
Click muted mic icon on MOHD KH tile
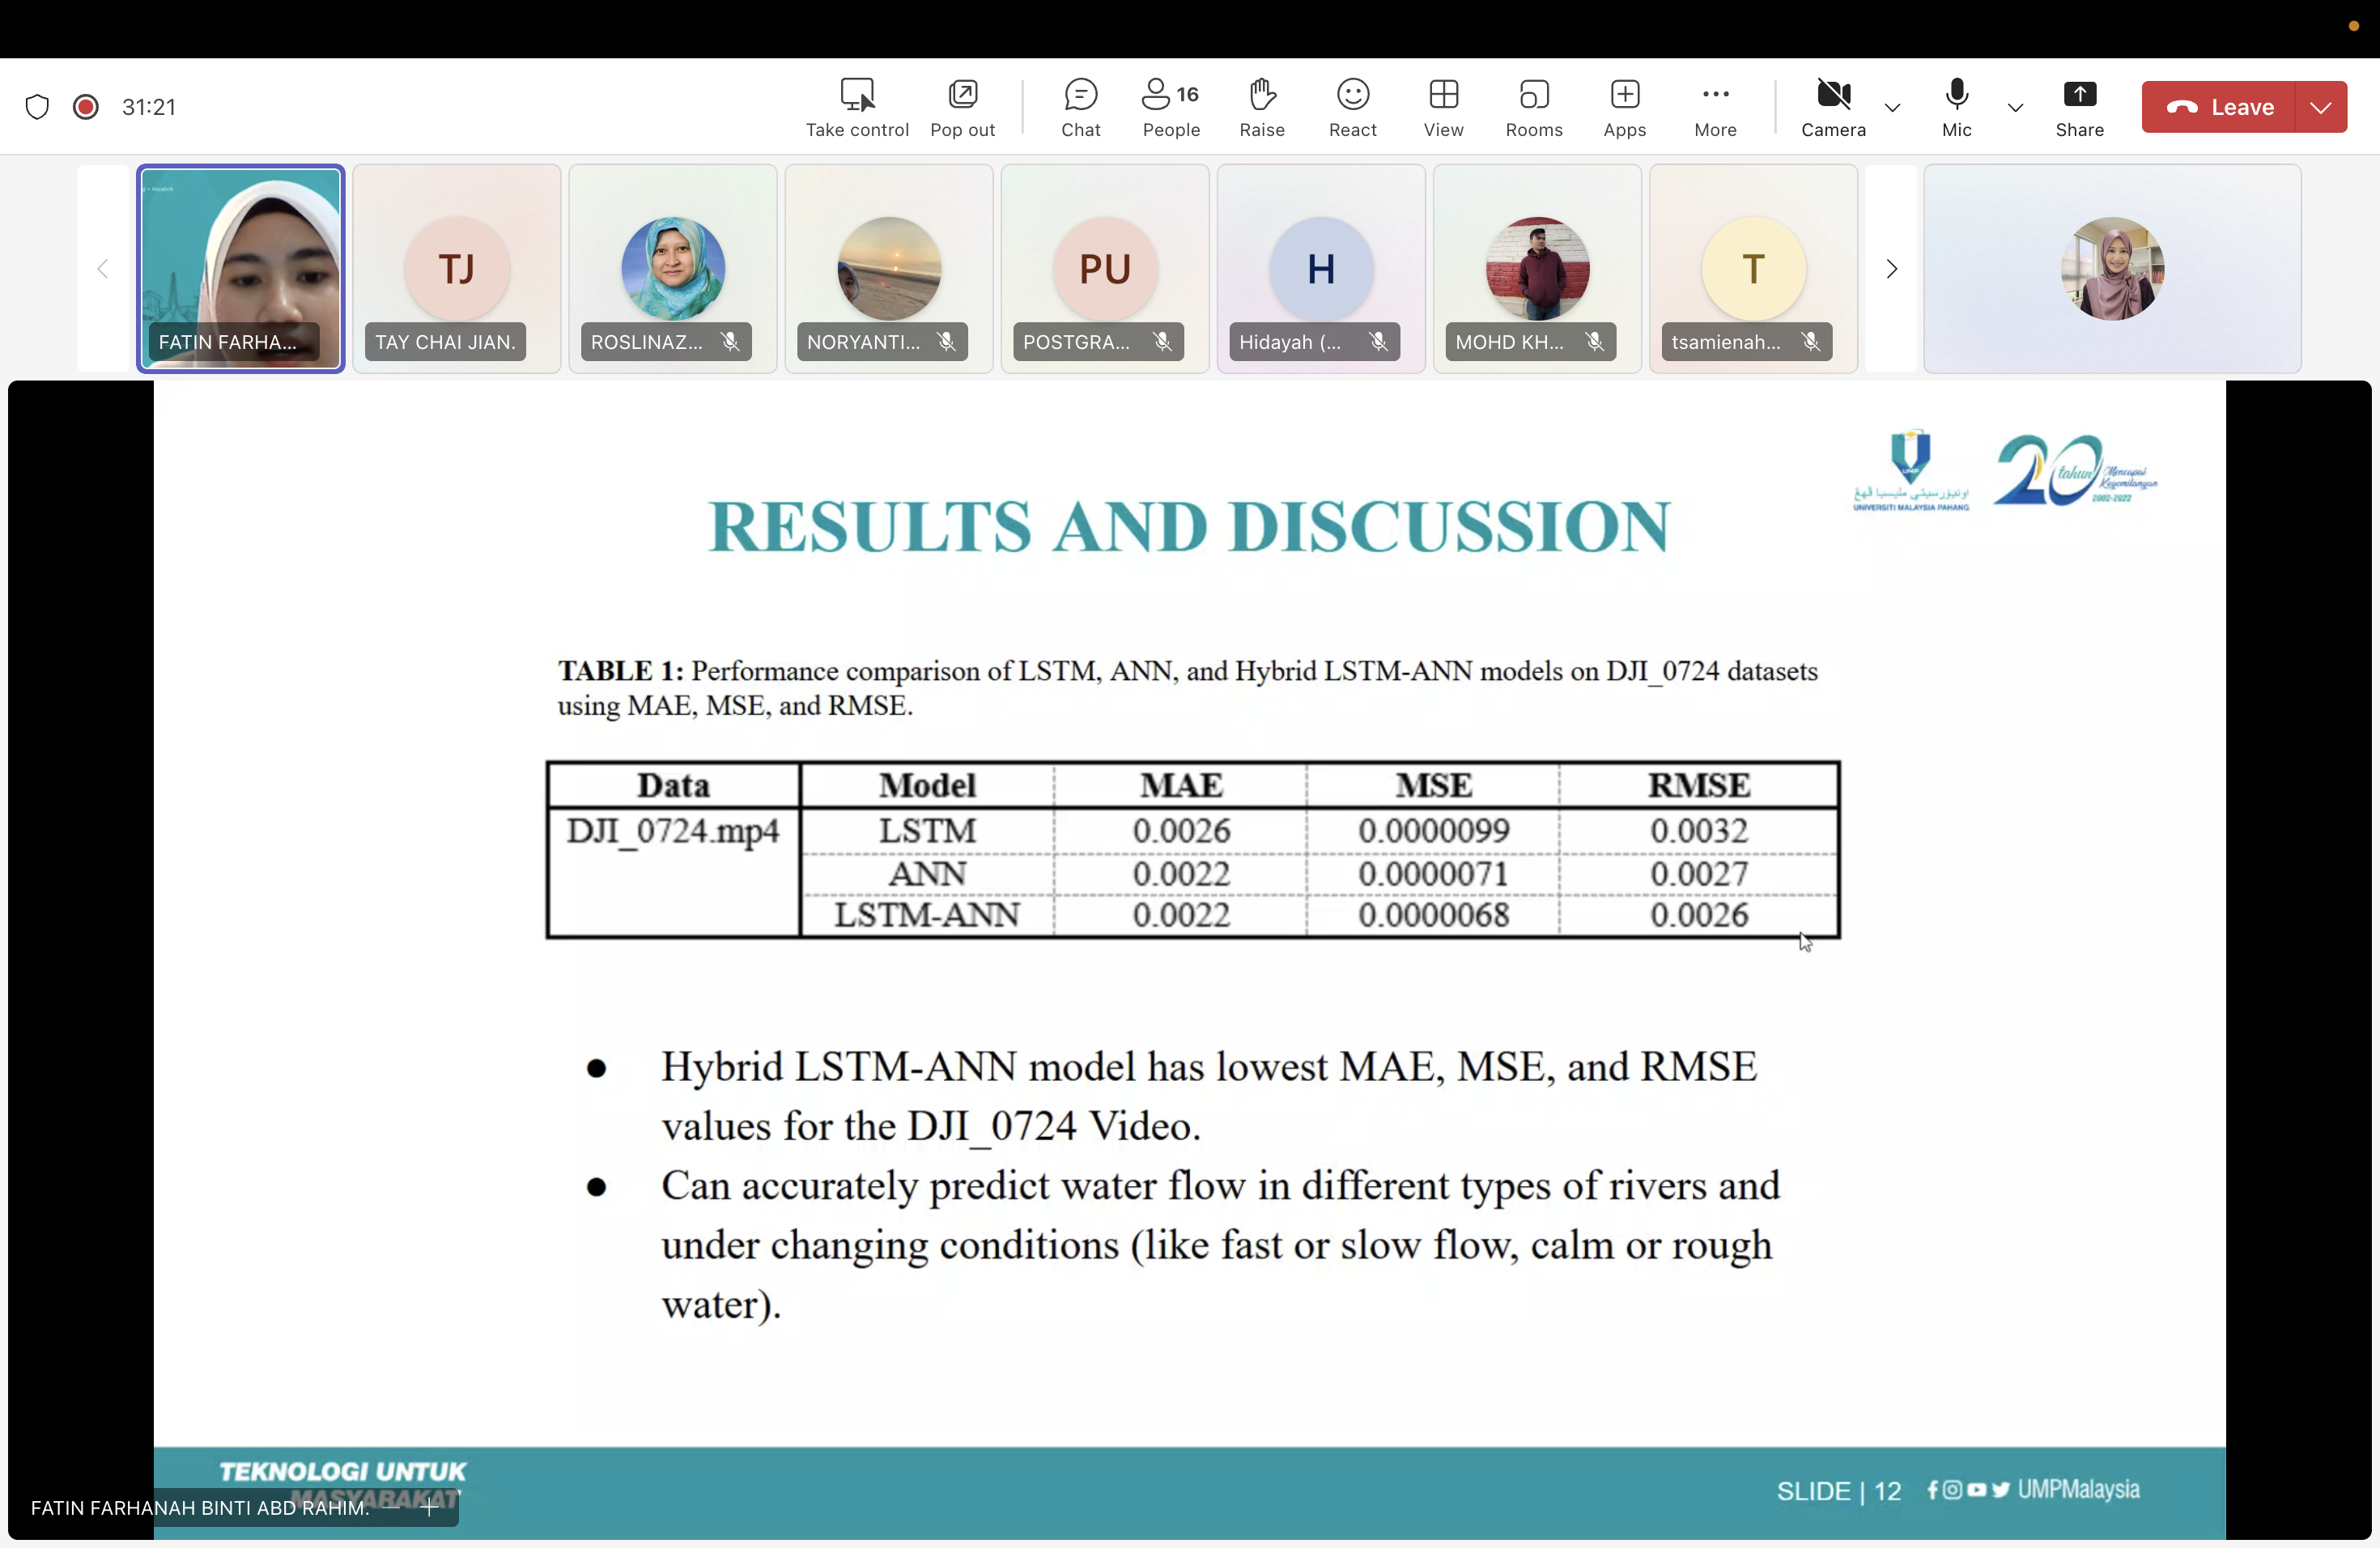[x=1595, y=342]
